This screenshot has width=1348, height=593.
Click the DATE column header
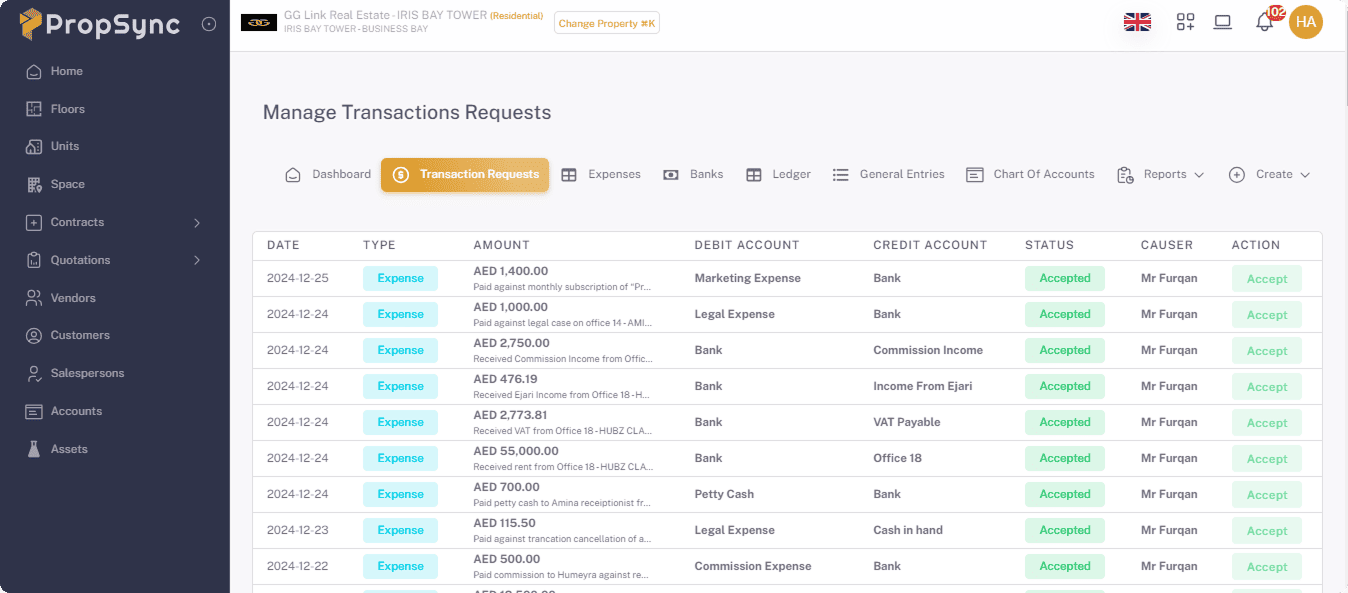point(283,245)
